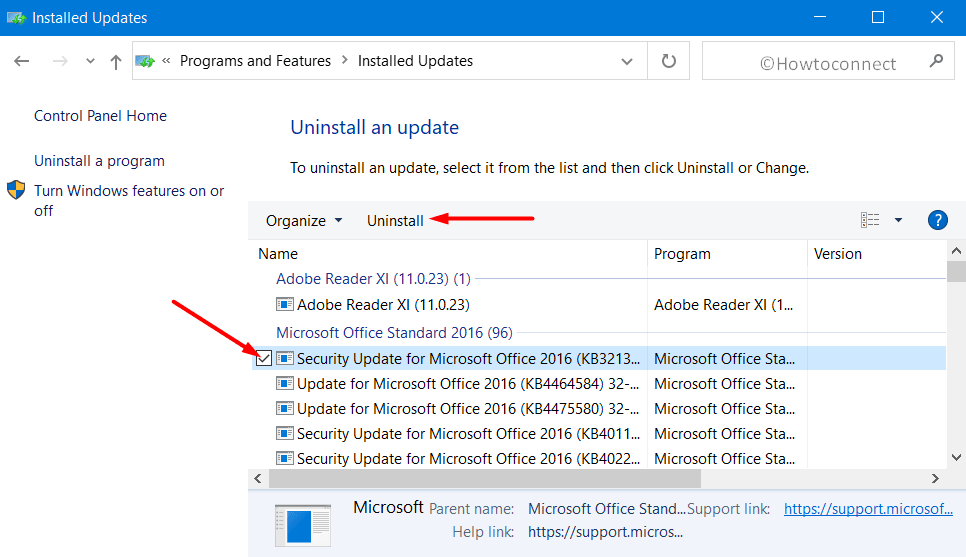Go up one level with Up arrow

[x=116, y=62]
